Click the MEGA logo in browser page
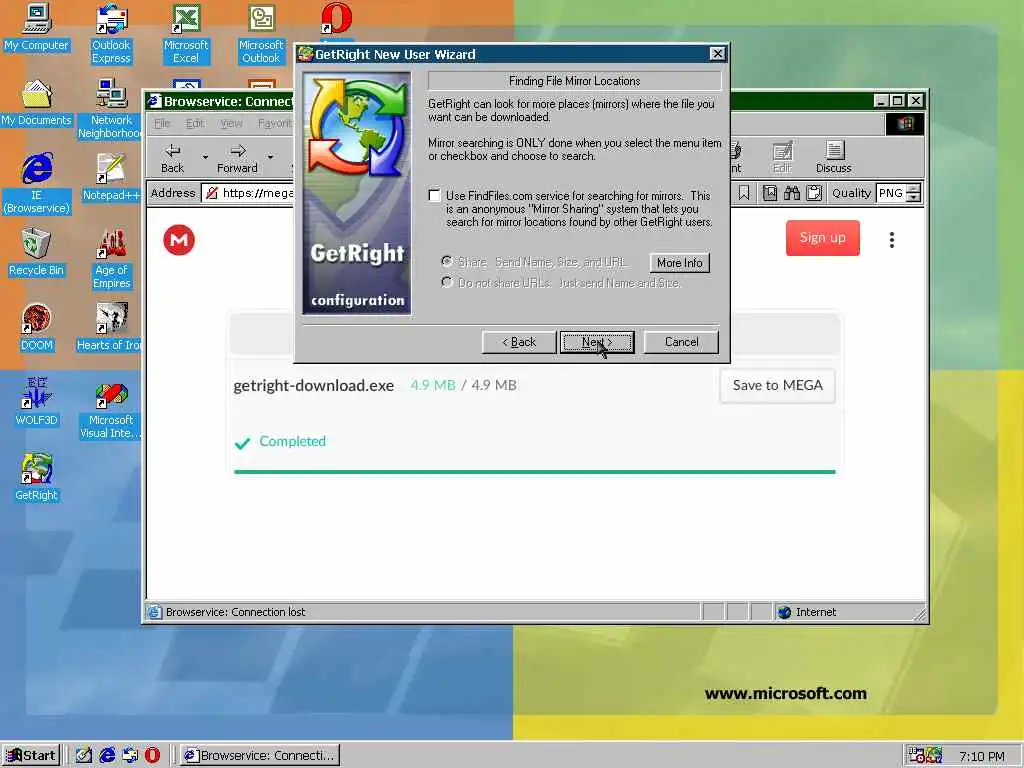This screenshot has width=1024, height=768. coord(179,240)
